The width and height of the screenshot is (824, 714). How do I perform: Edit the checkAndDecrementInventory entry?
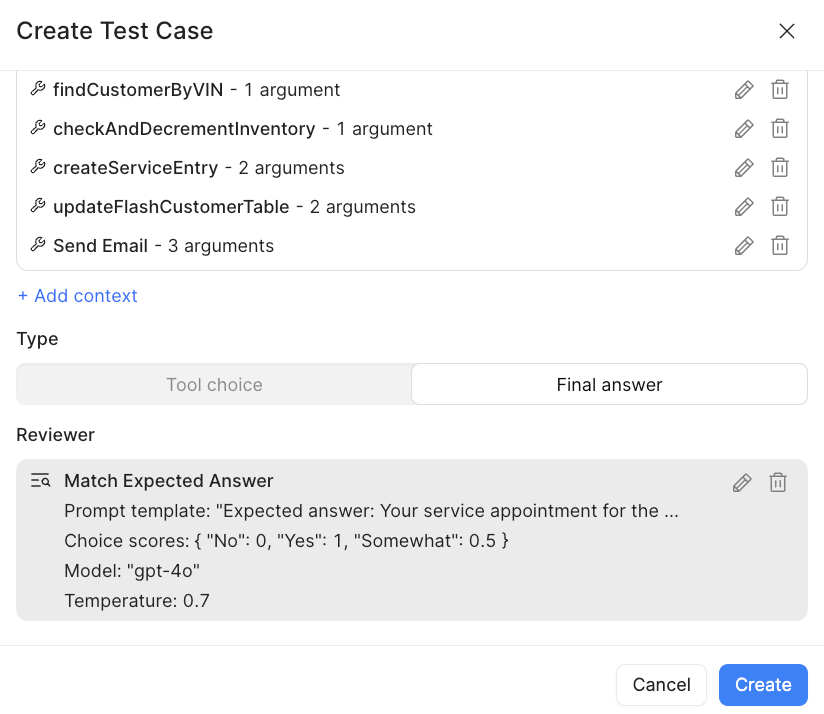point(743,129)
